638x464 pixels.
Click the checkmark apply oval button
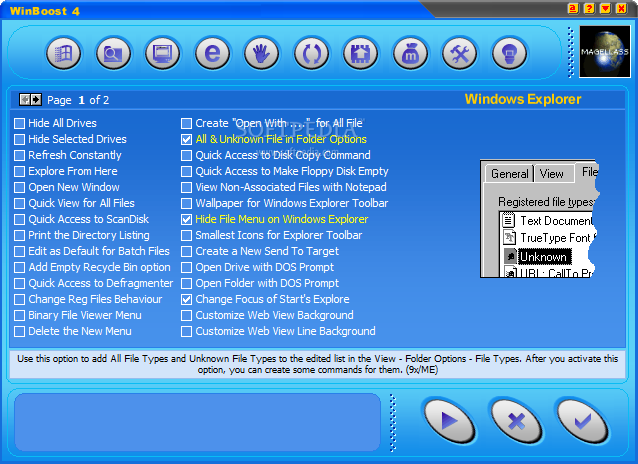(583, 421)
